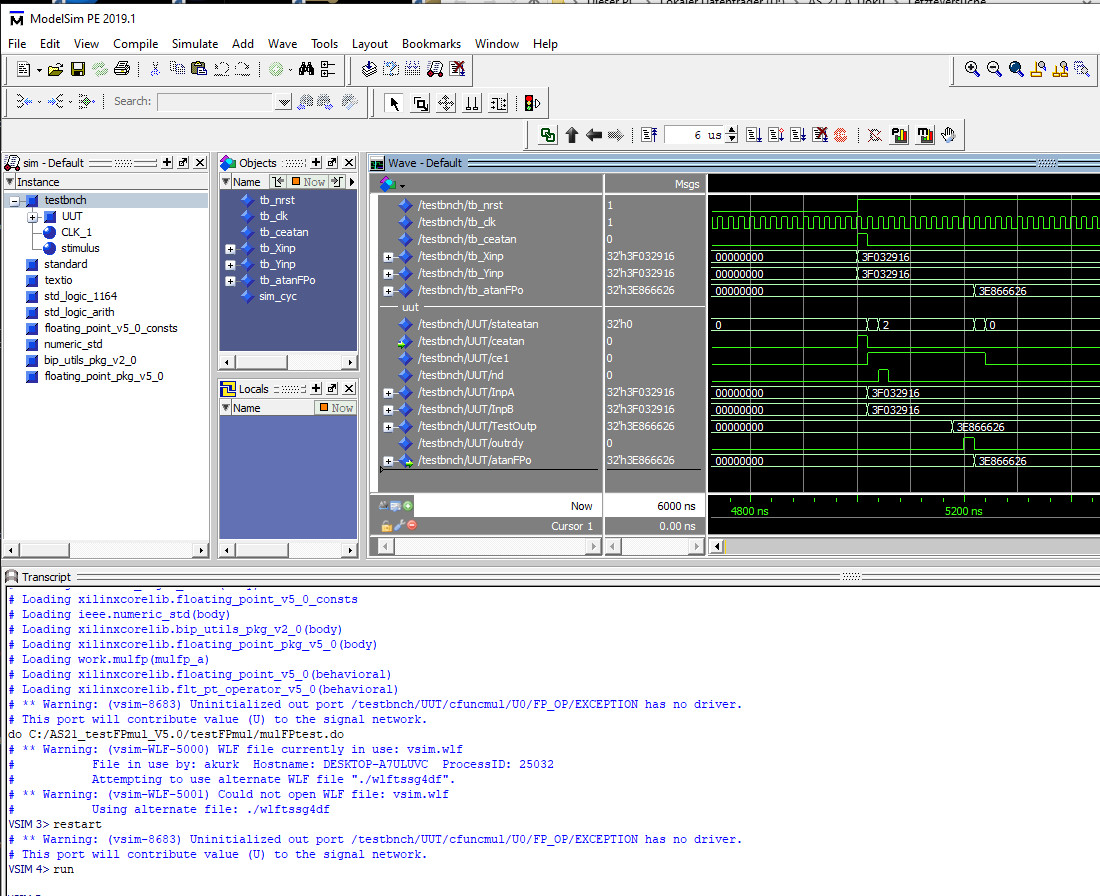Viewport: 1100px width, 896px height.
Task: Click the Performance Profiling icon
Action: coord(899,135)
